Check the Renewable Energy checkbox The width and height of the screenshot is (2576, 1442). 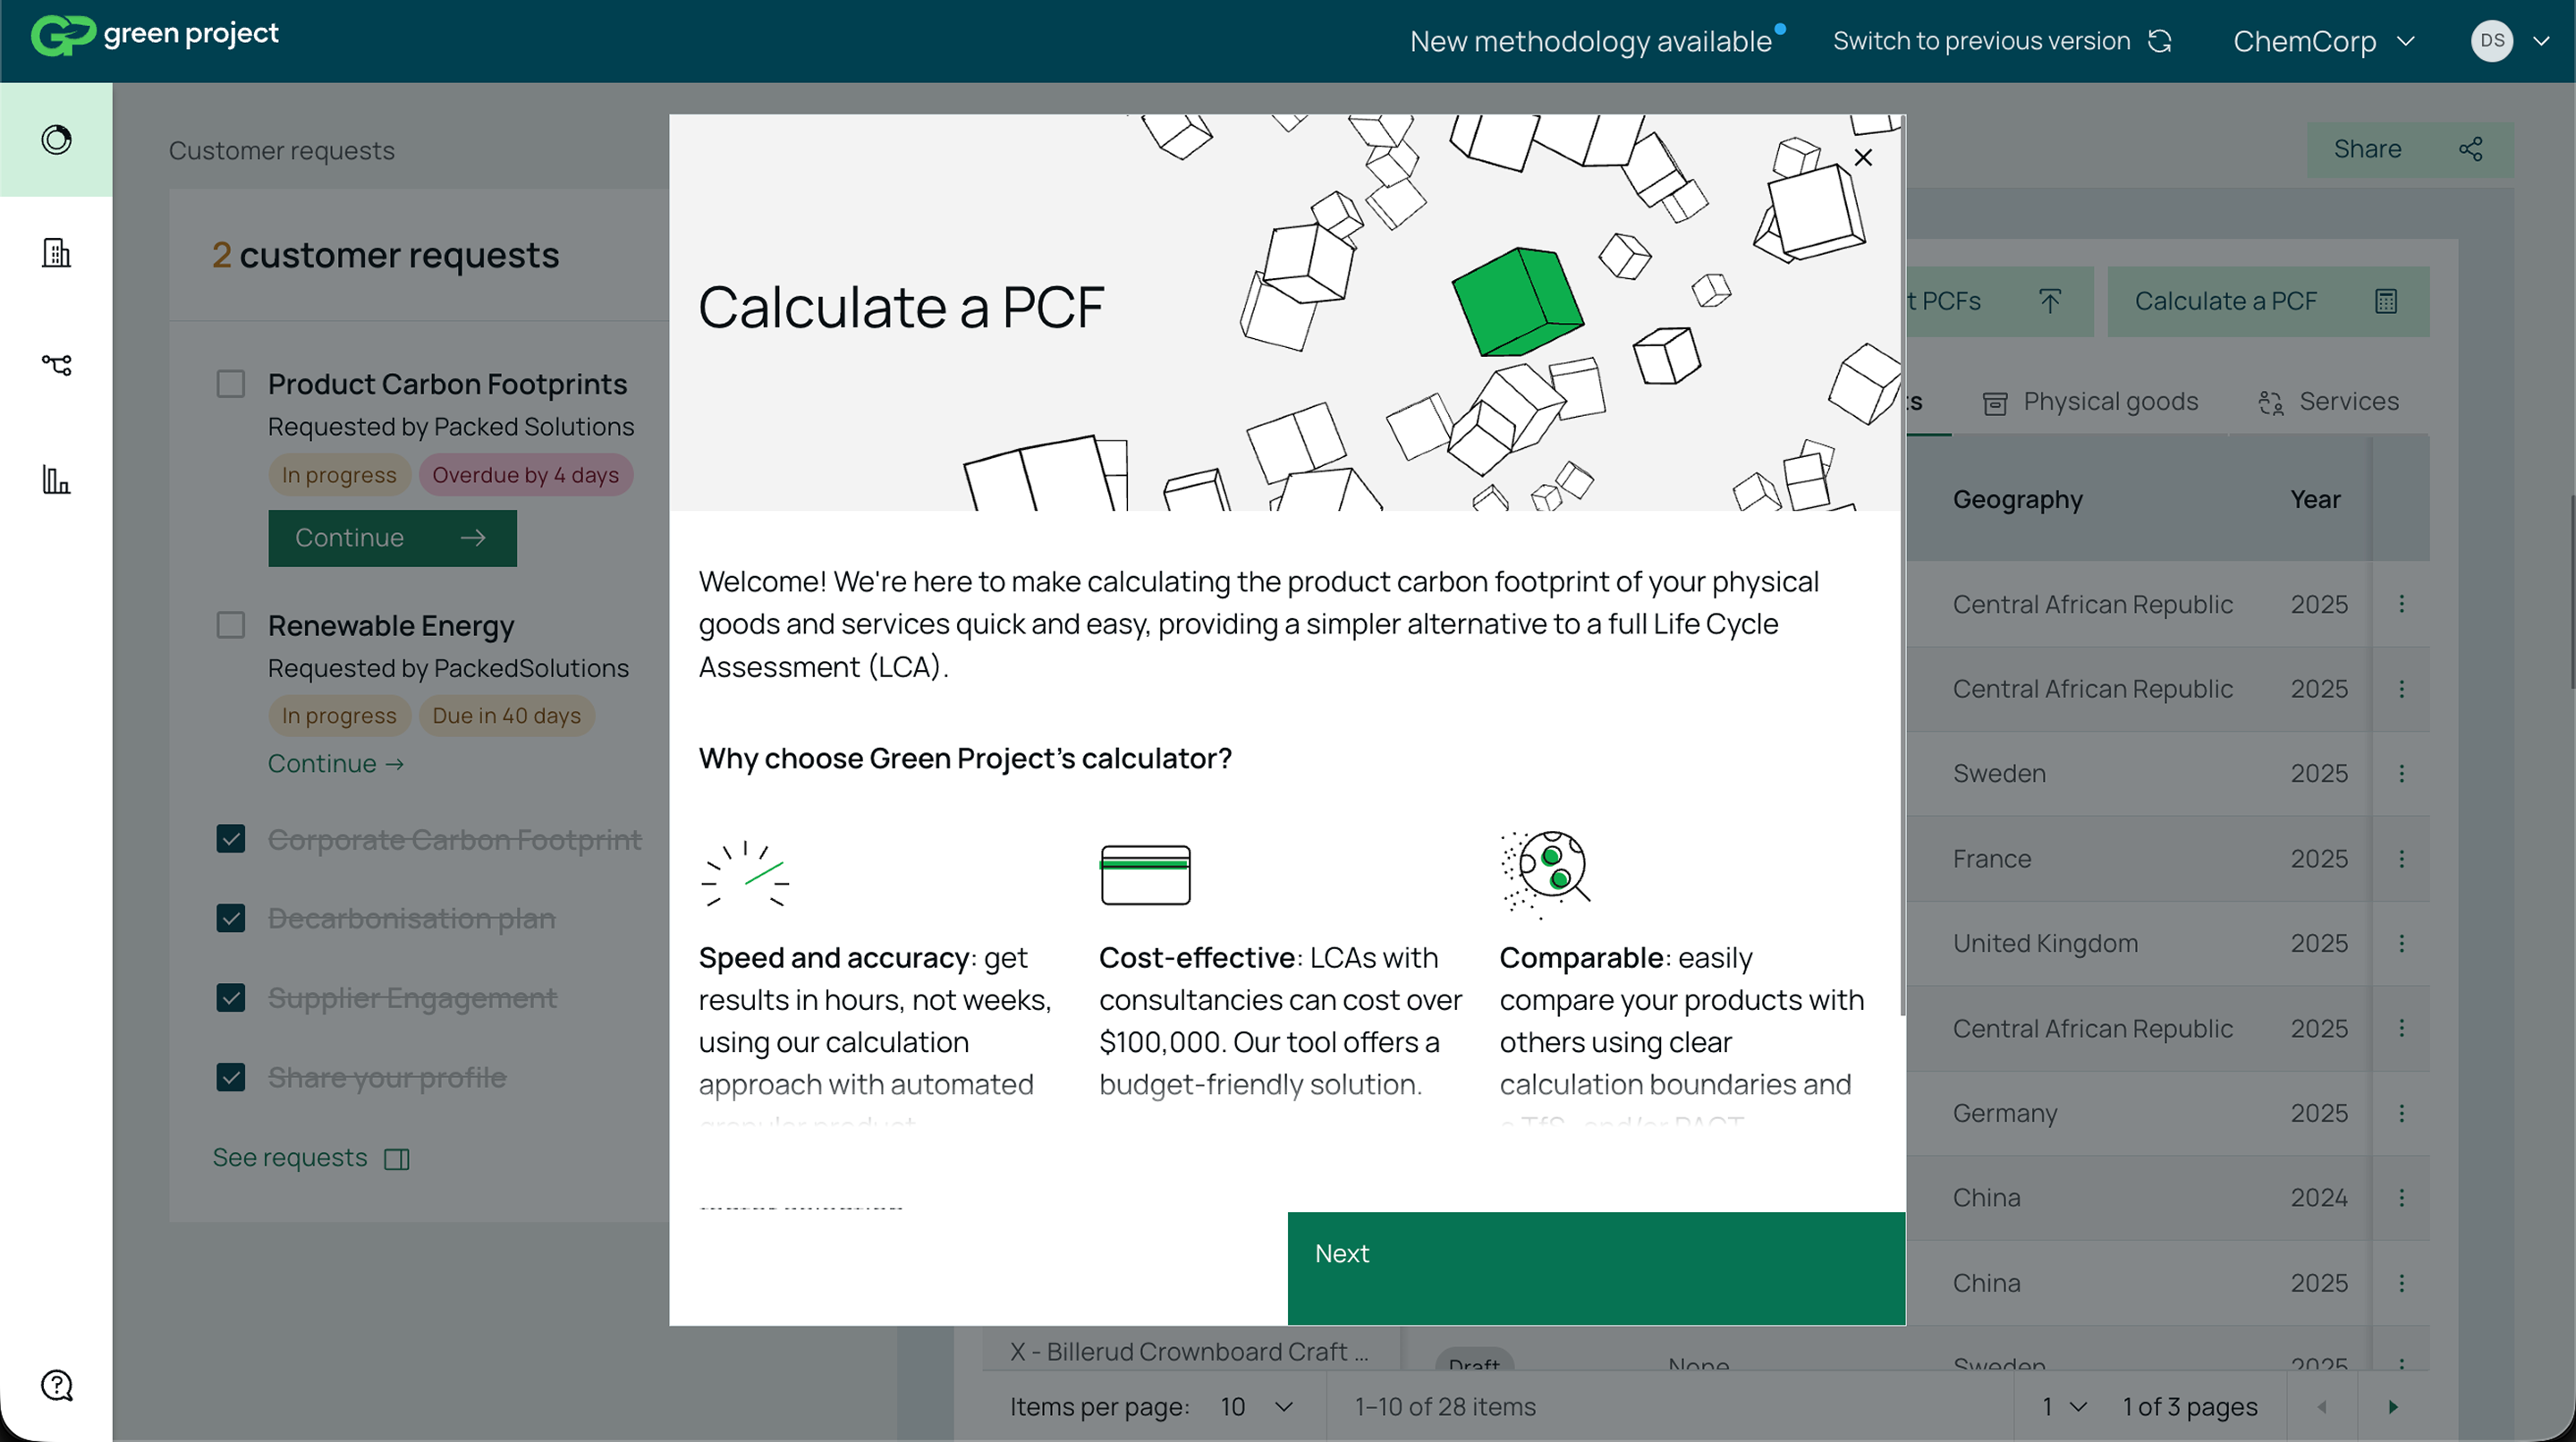[231, 625]
